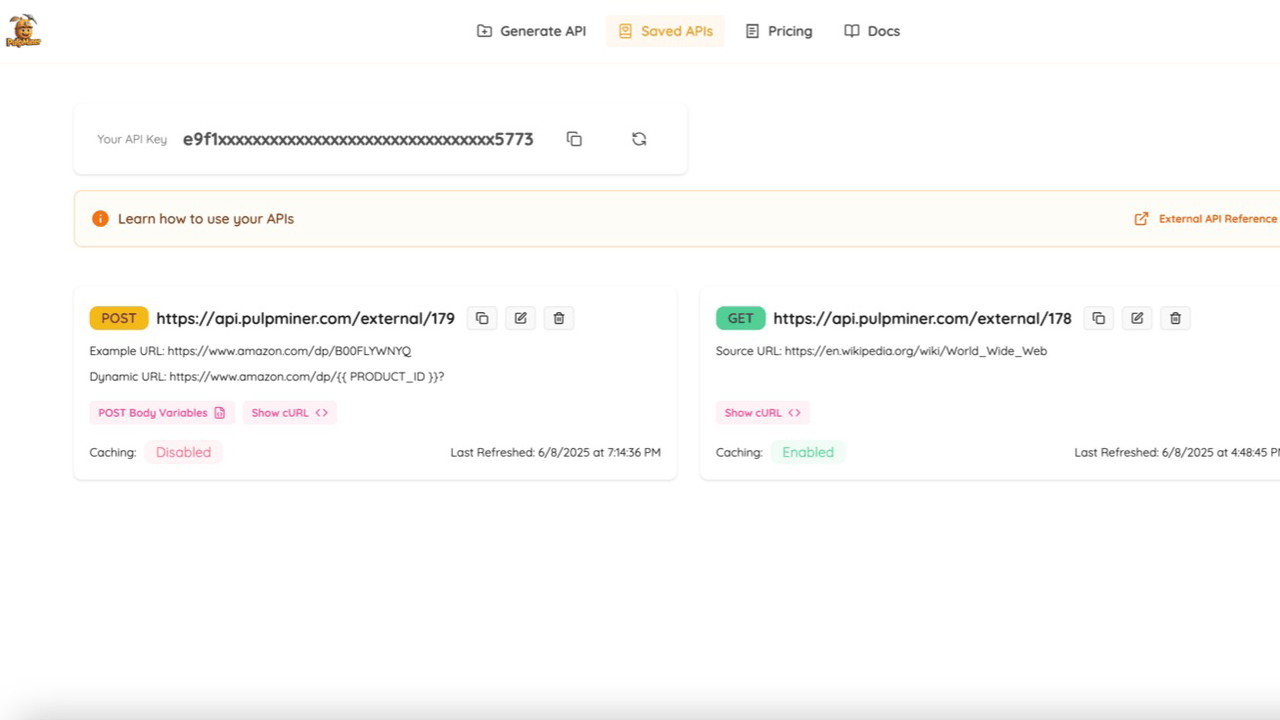Click the Pulpminer logo icon
The image size is (1280, 720).
(23, 31)
